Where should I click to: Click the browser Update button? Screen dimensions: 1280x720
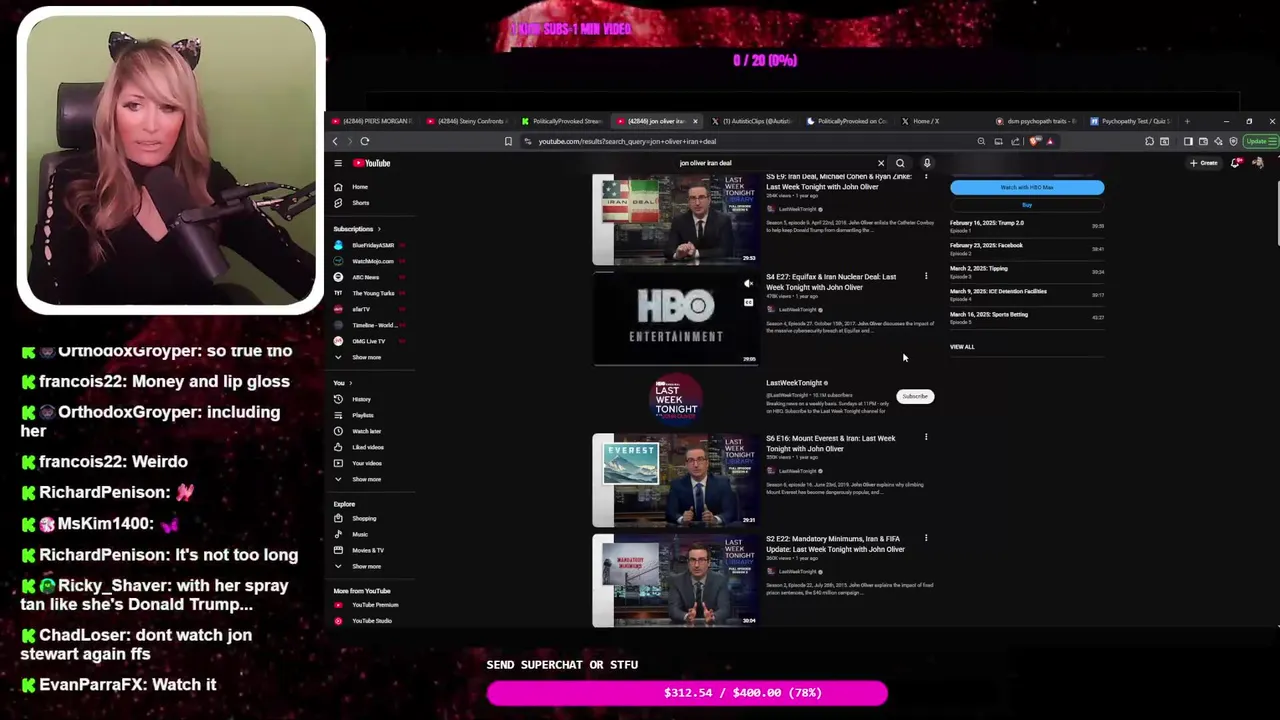coord(1259,141)
